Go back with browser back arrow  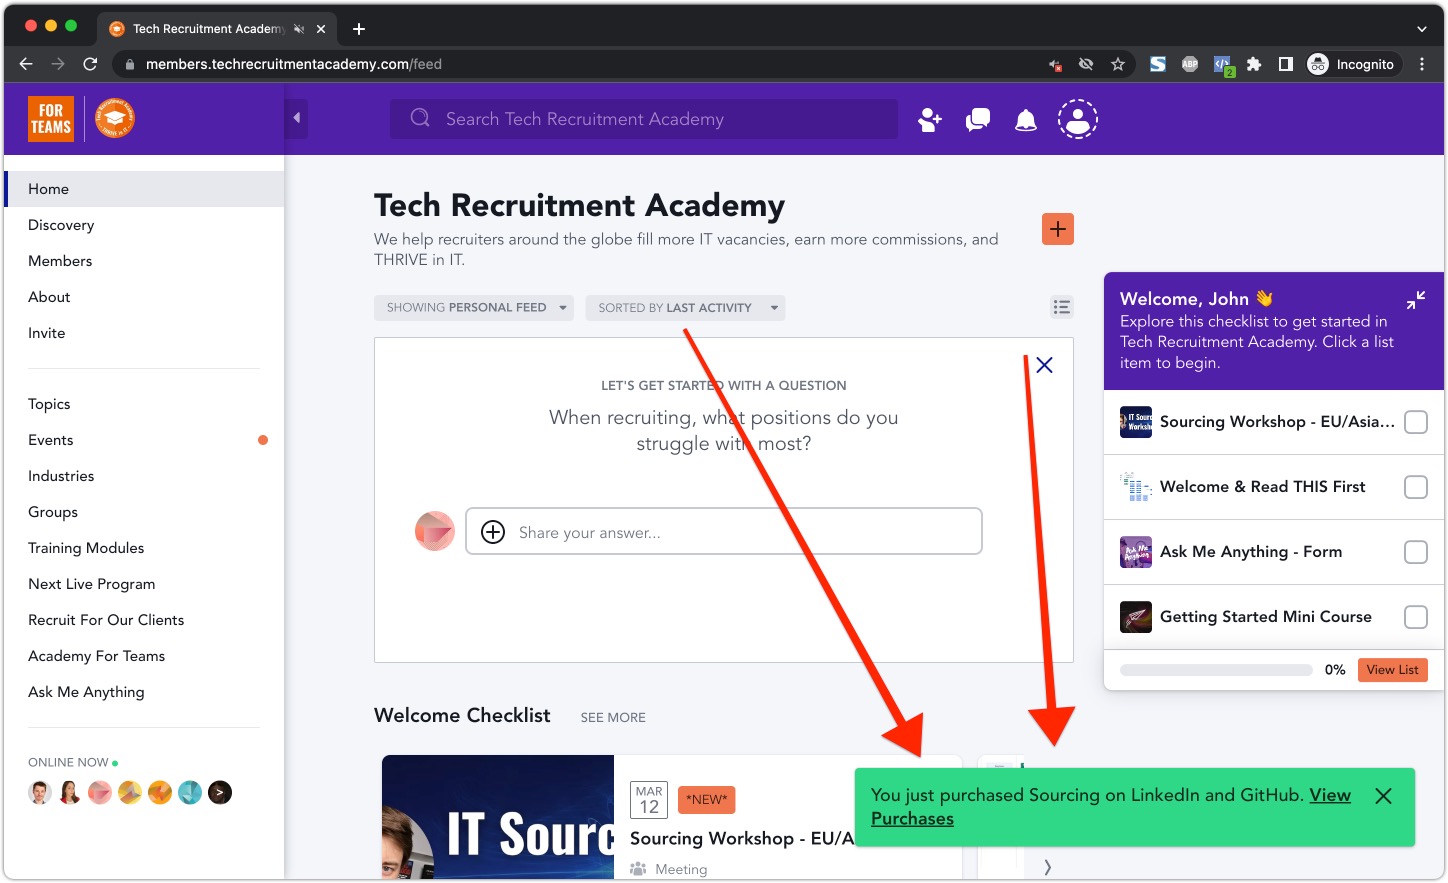(x=26, y=64)
